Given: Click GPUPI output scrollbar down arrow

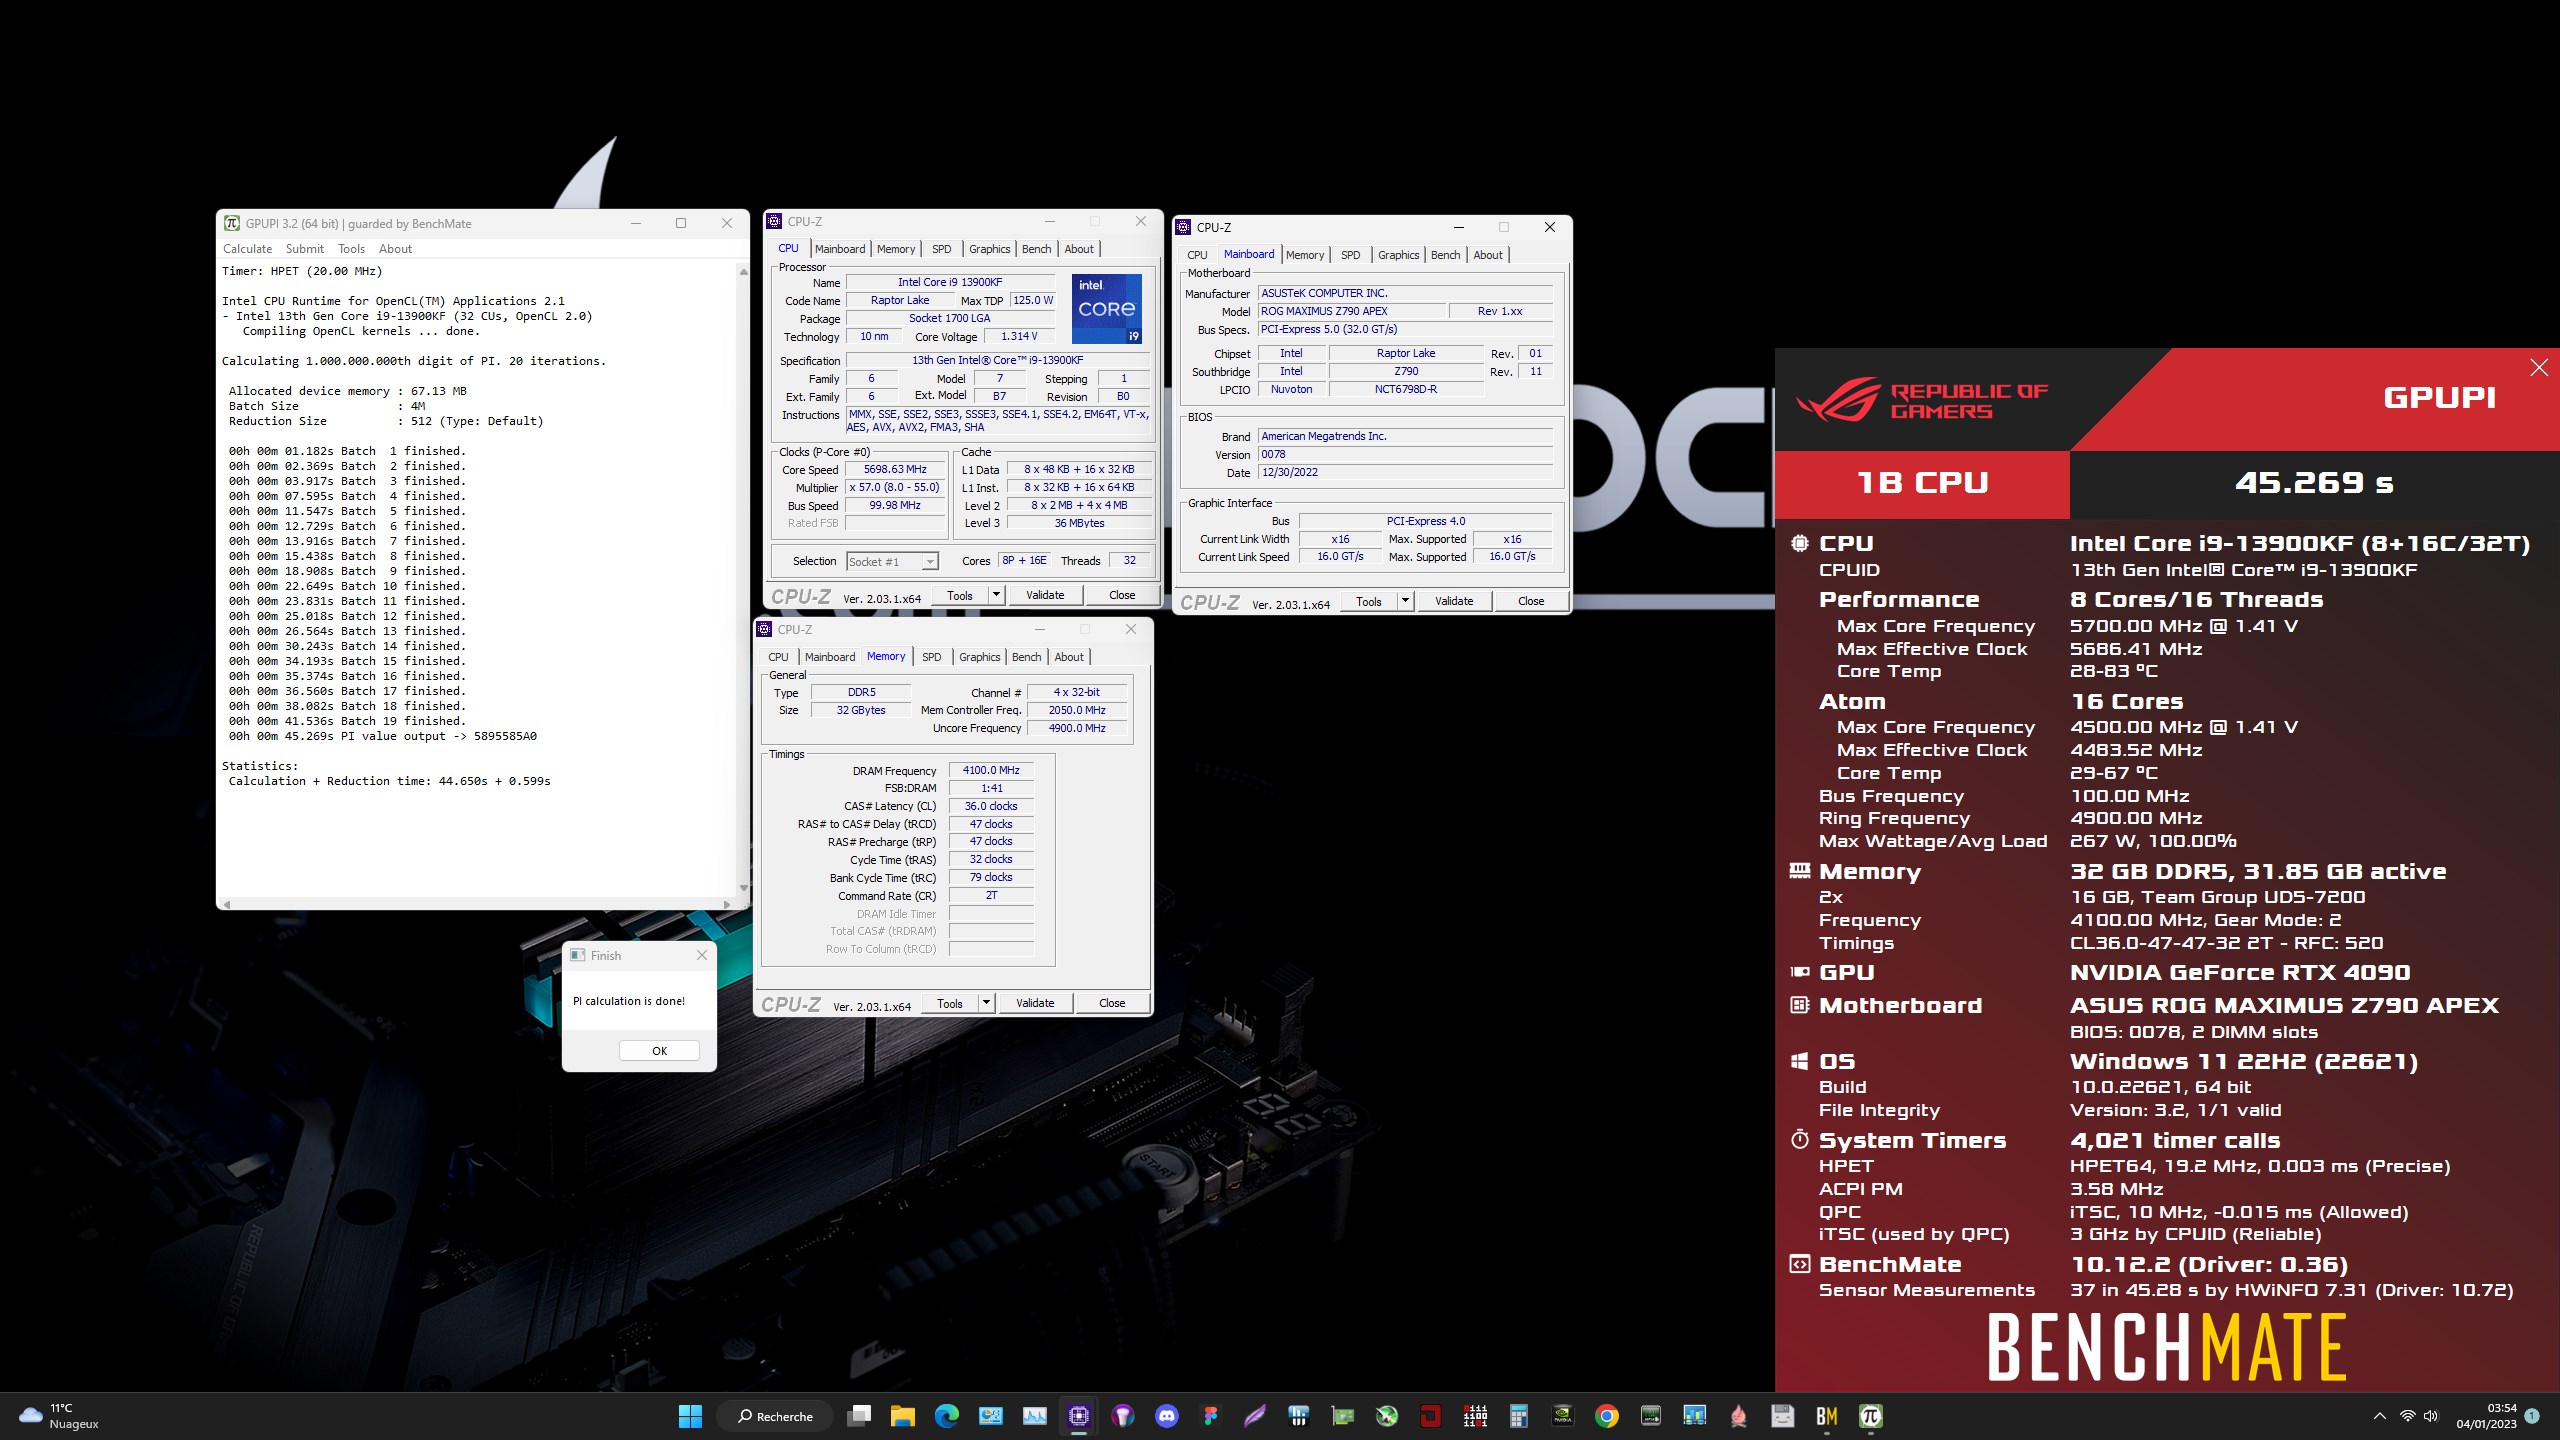Looking at the screenshot, I should point(743,888).
